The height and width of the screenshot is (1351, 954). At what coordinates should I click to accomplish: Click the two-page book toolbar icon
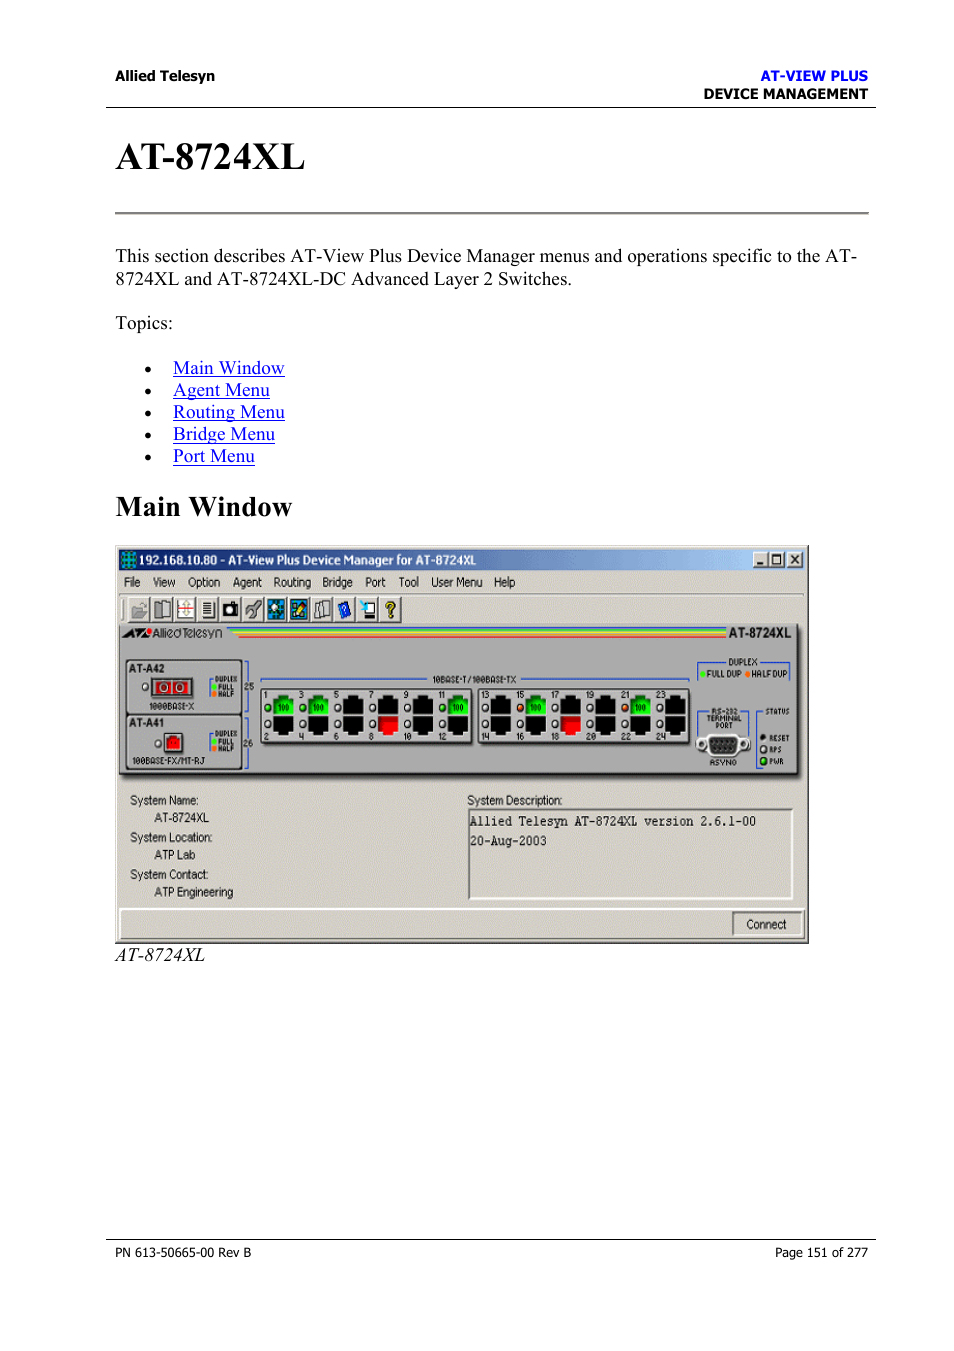[x=162, y=609]
